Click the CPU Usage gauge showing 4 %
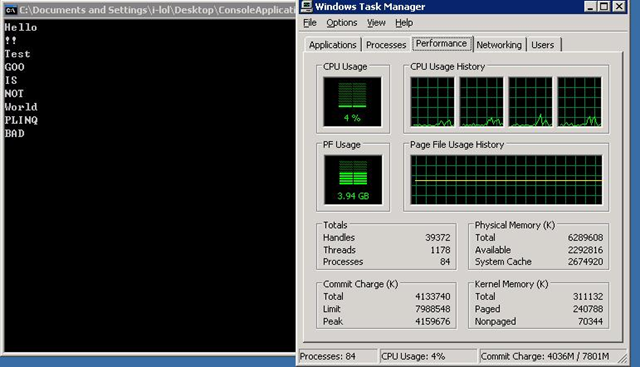The image size is (640, 367). click(352, 102)
